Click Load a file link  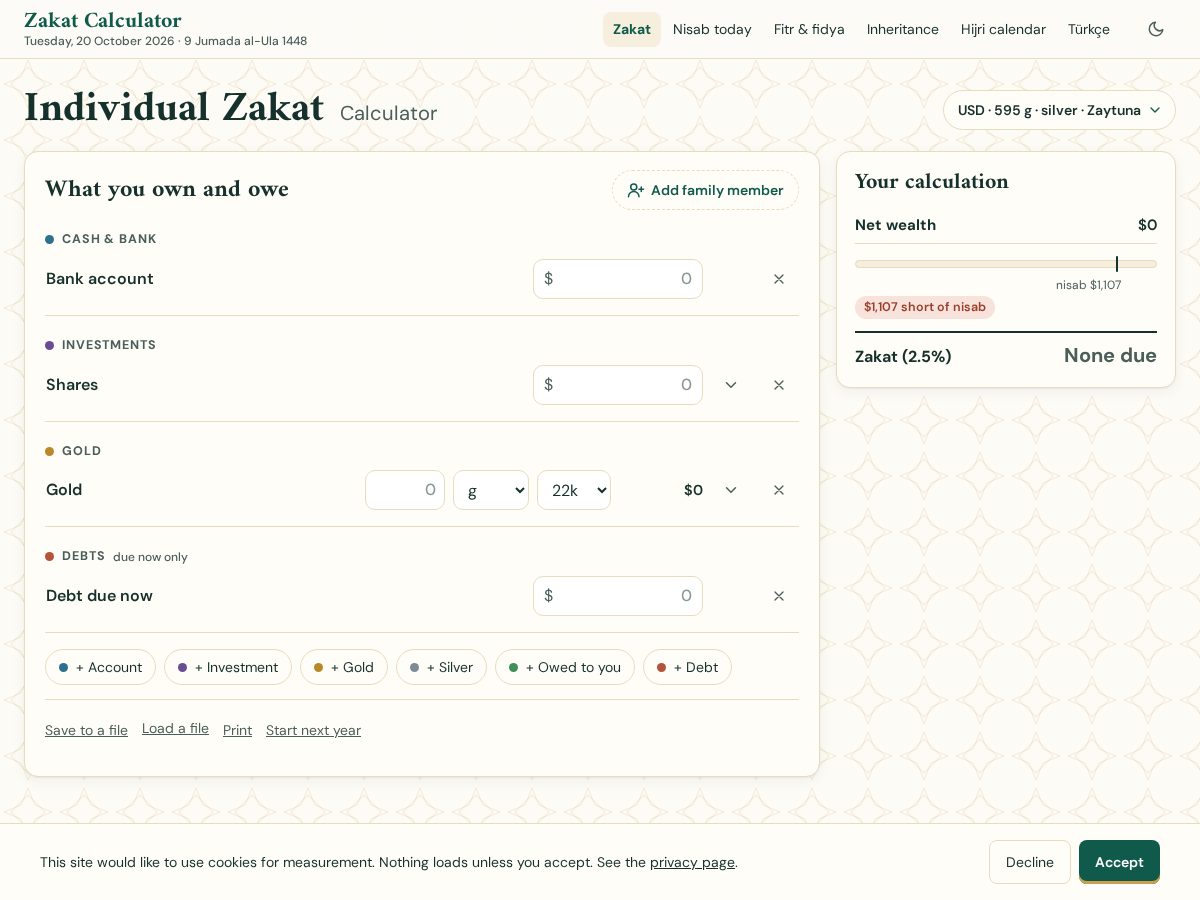pos(175,728)
